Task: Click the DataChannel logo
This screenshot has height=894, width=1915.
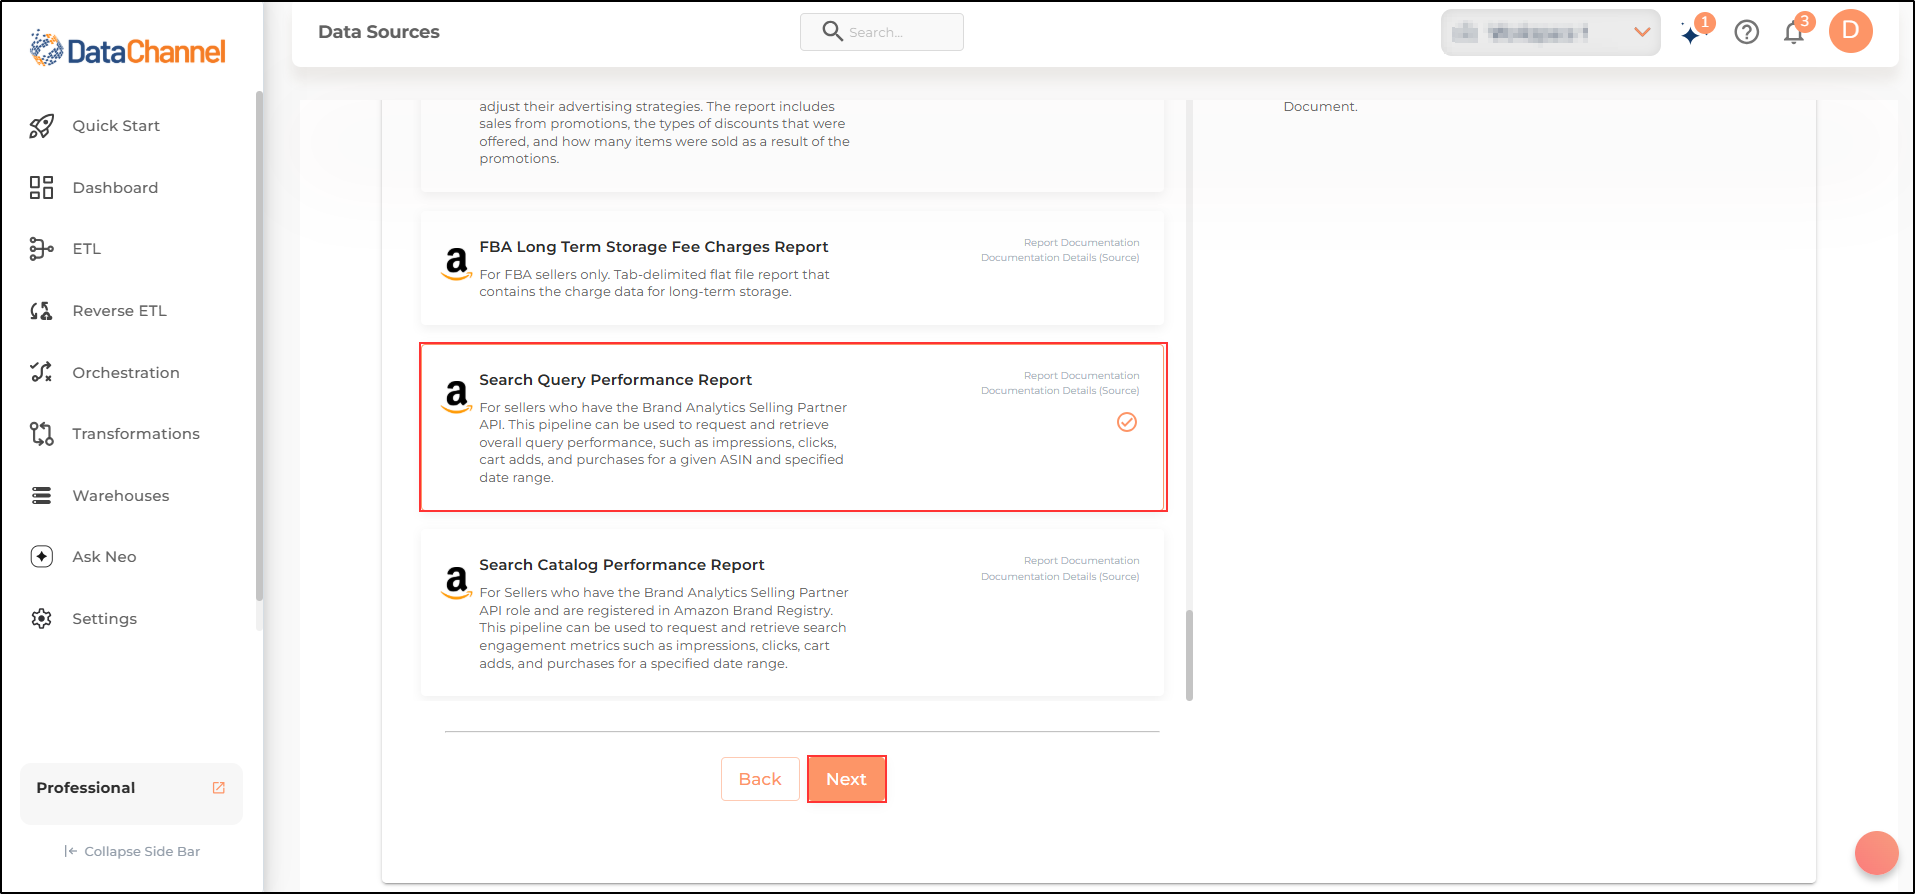Action: click(128, 49)
